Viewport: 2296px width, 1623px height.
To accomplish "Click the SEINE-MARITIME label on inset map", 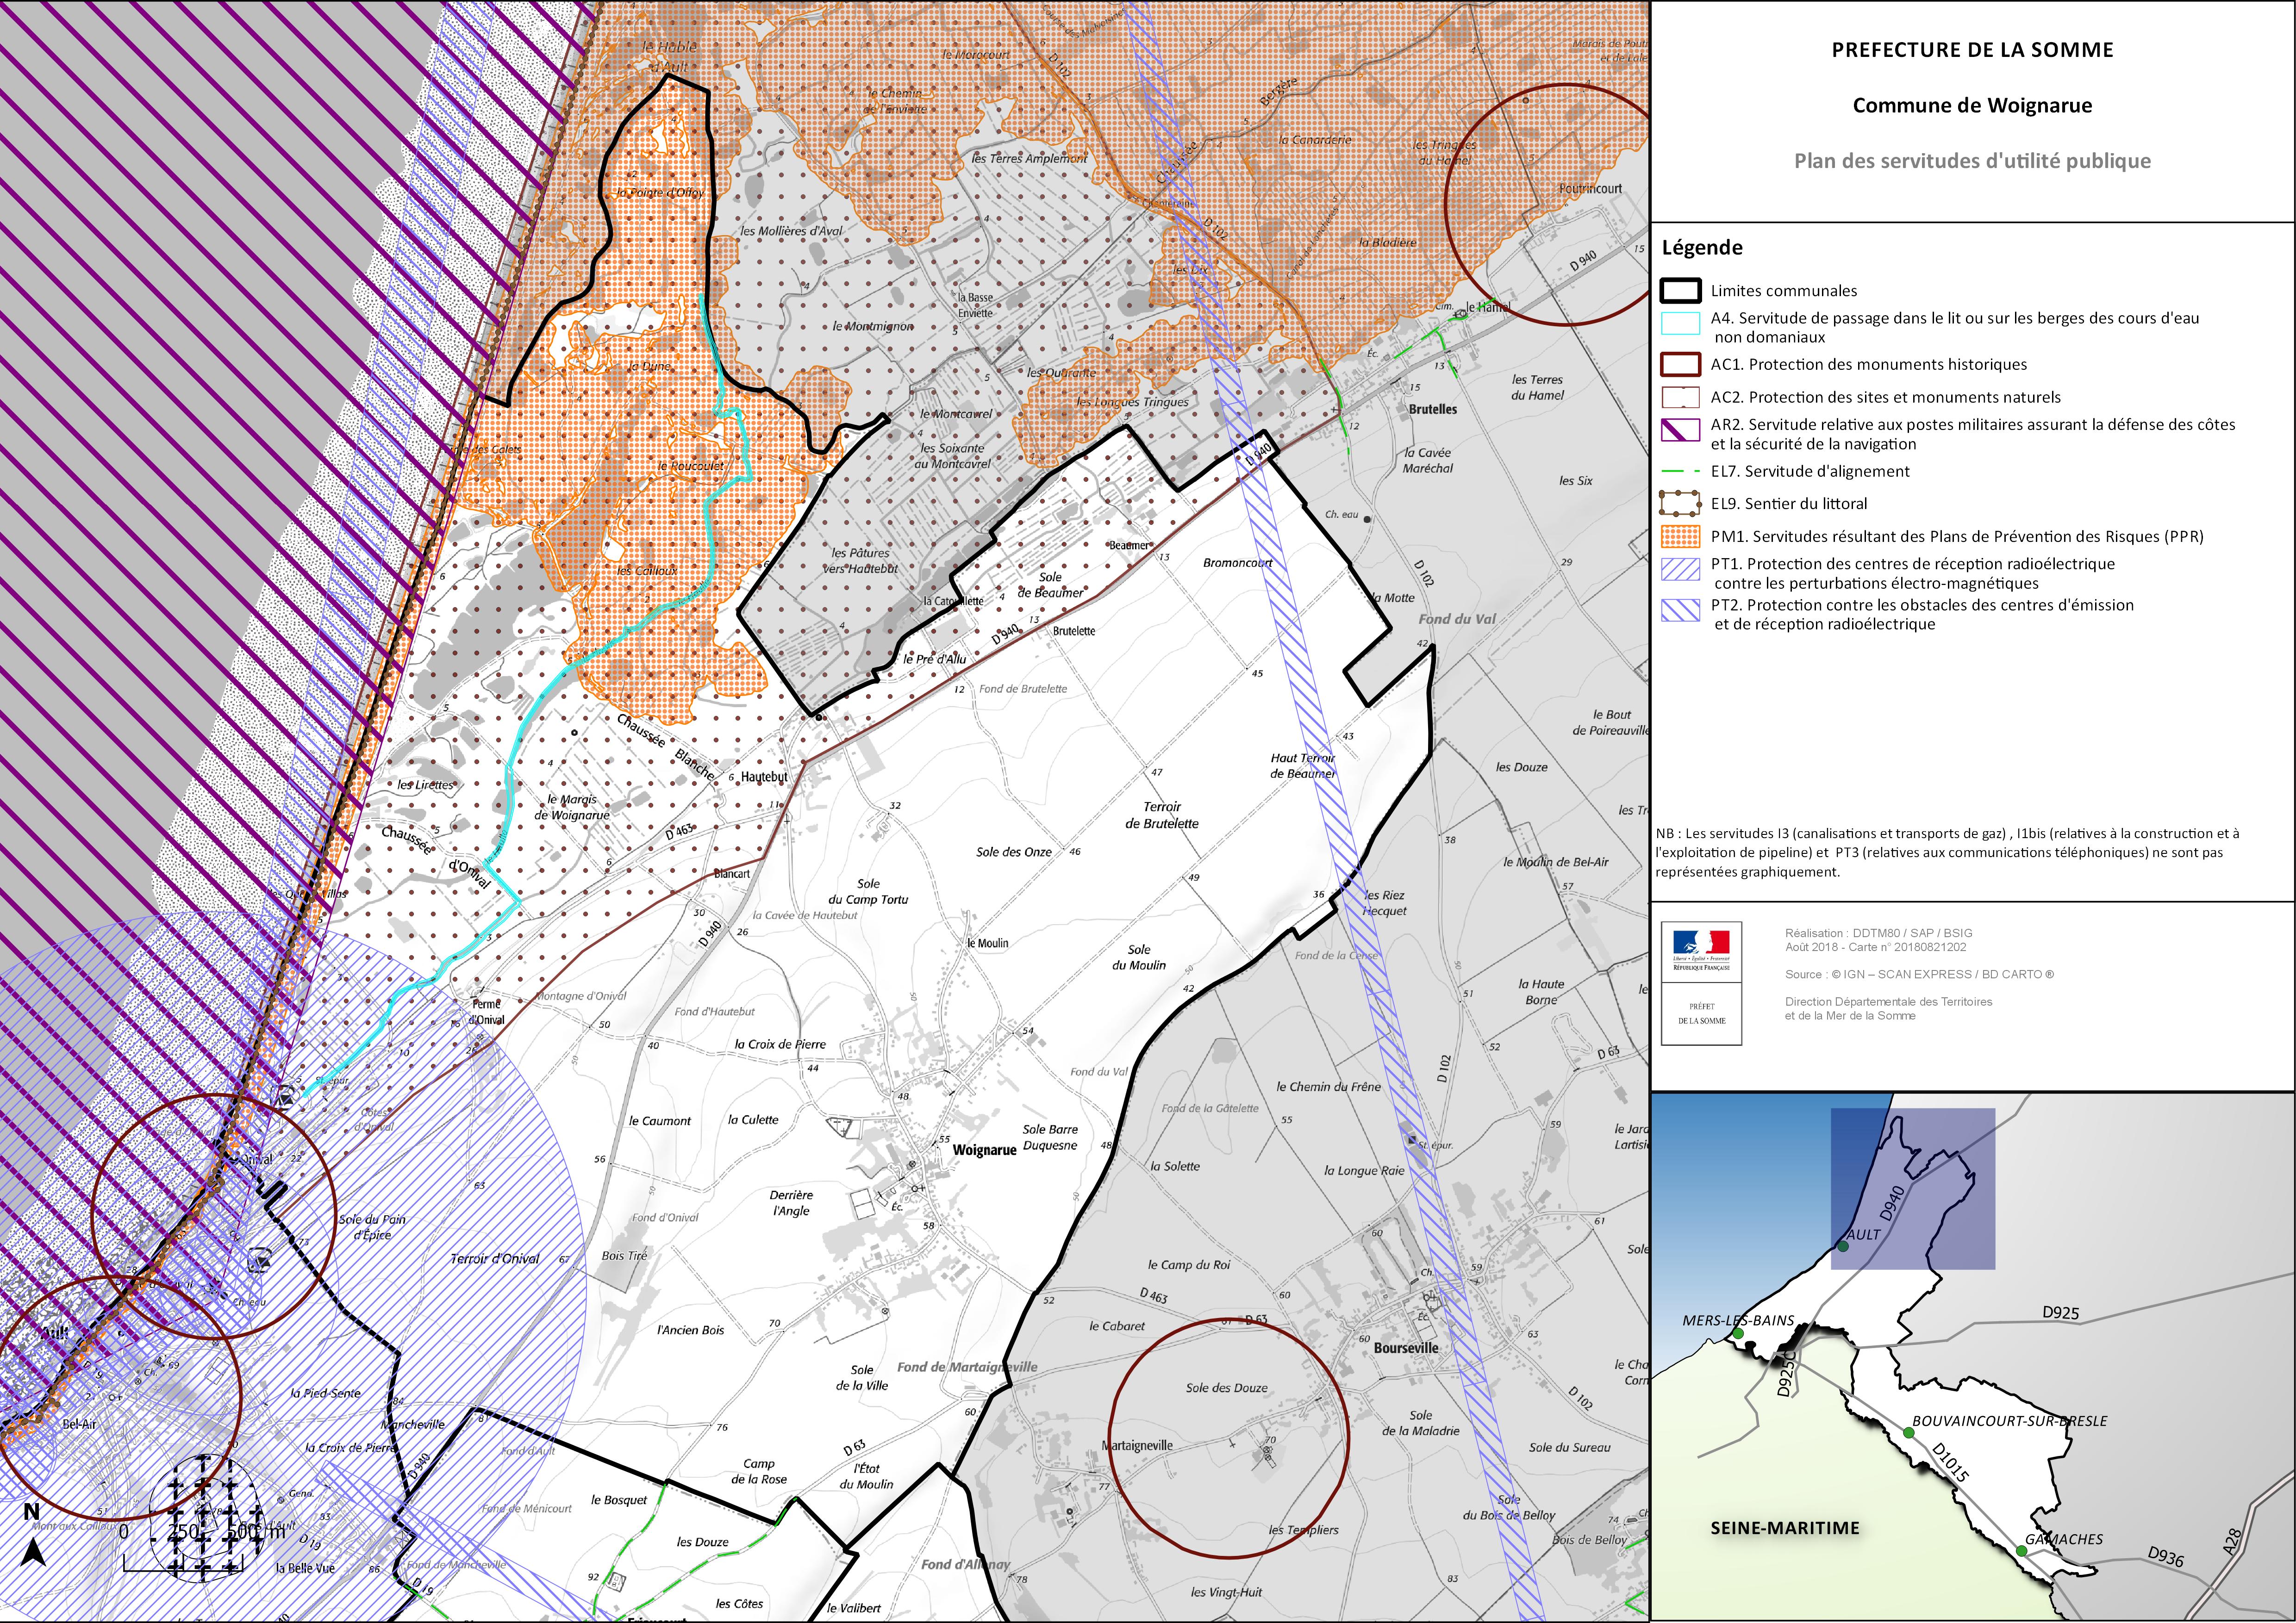I will 1785,1528.
